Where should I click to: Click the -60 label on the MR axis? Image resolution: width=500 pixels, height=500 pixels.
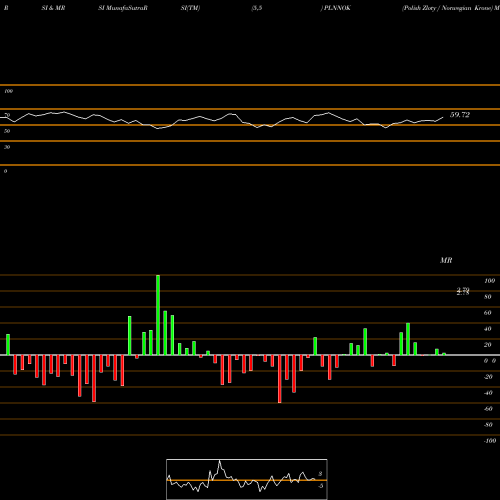488,409
